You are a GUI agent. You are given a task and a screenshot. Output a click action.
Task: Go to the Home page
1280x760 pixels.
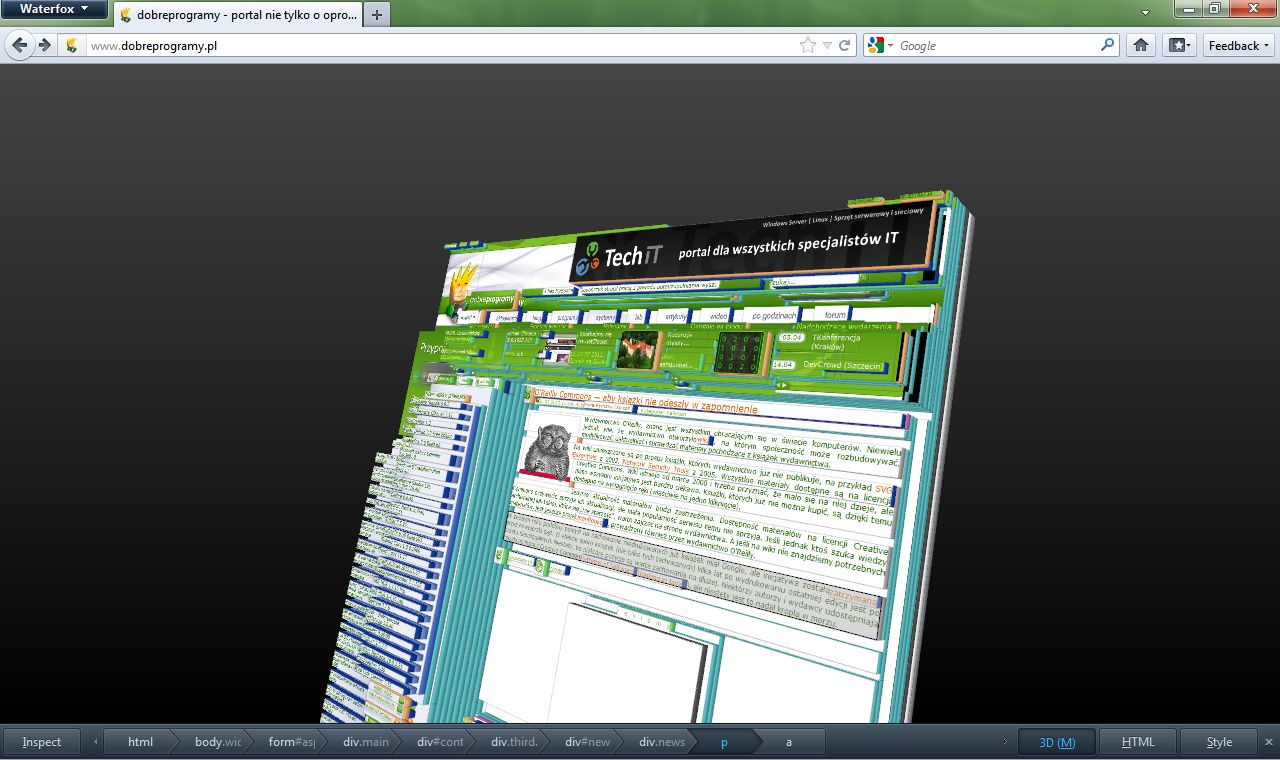[x=1140, y=45]
